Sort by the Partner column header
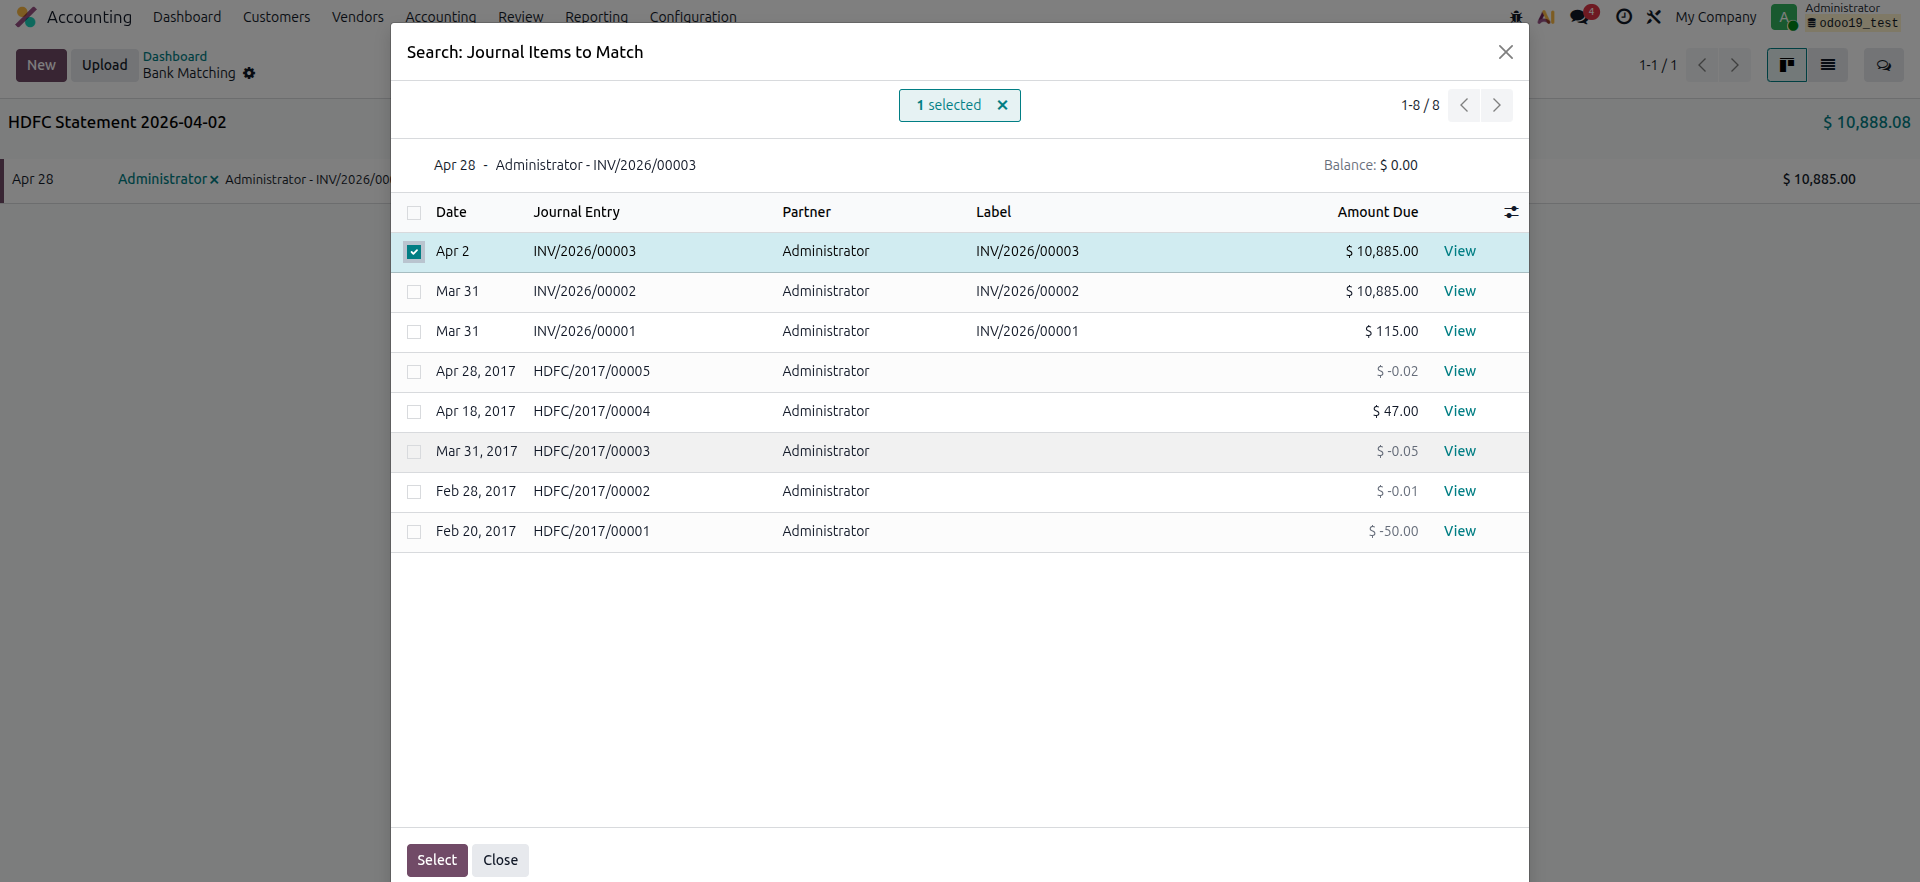Viewport: 1920px width, 882px height. (x=806, y=212)
